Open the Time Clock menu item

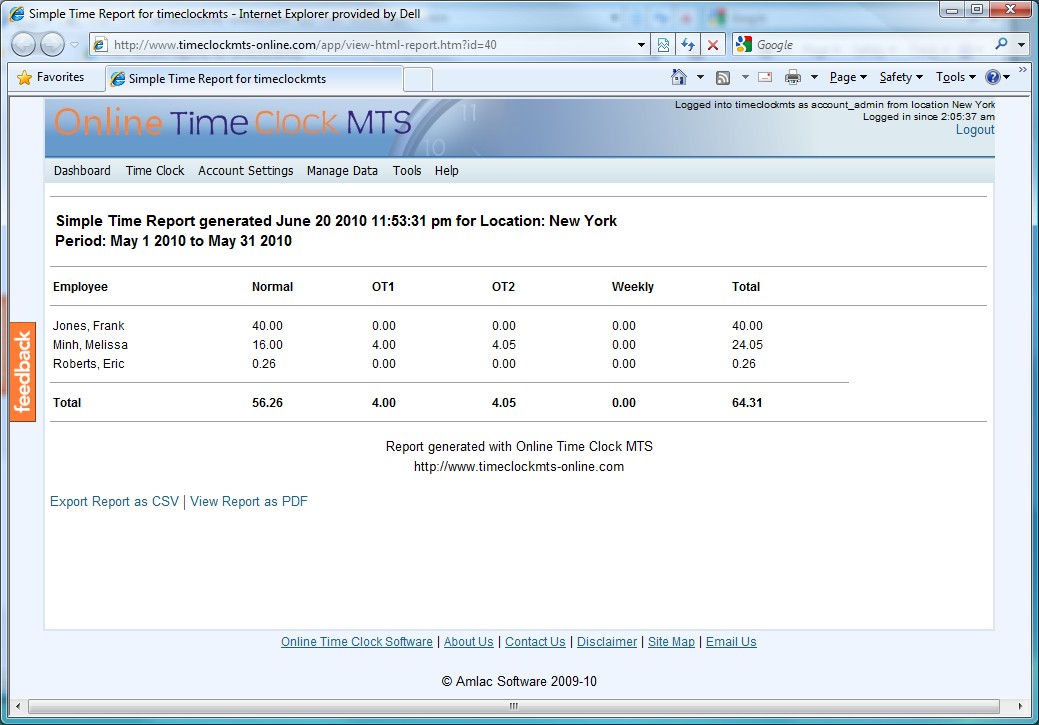pos(155,171)
